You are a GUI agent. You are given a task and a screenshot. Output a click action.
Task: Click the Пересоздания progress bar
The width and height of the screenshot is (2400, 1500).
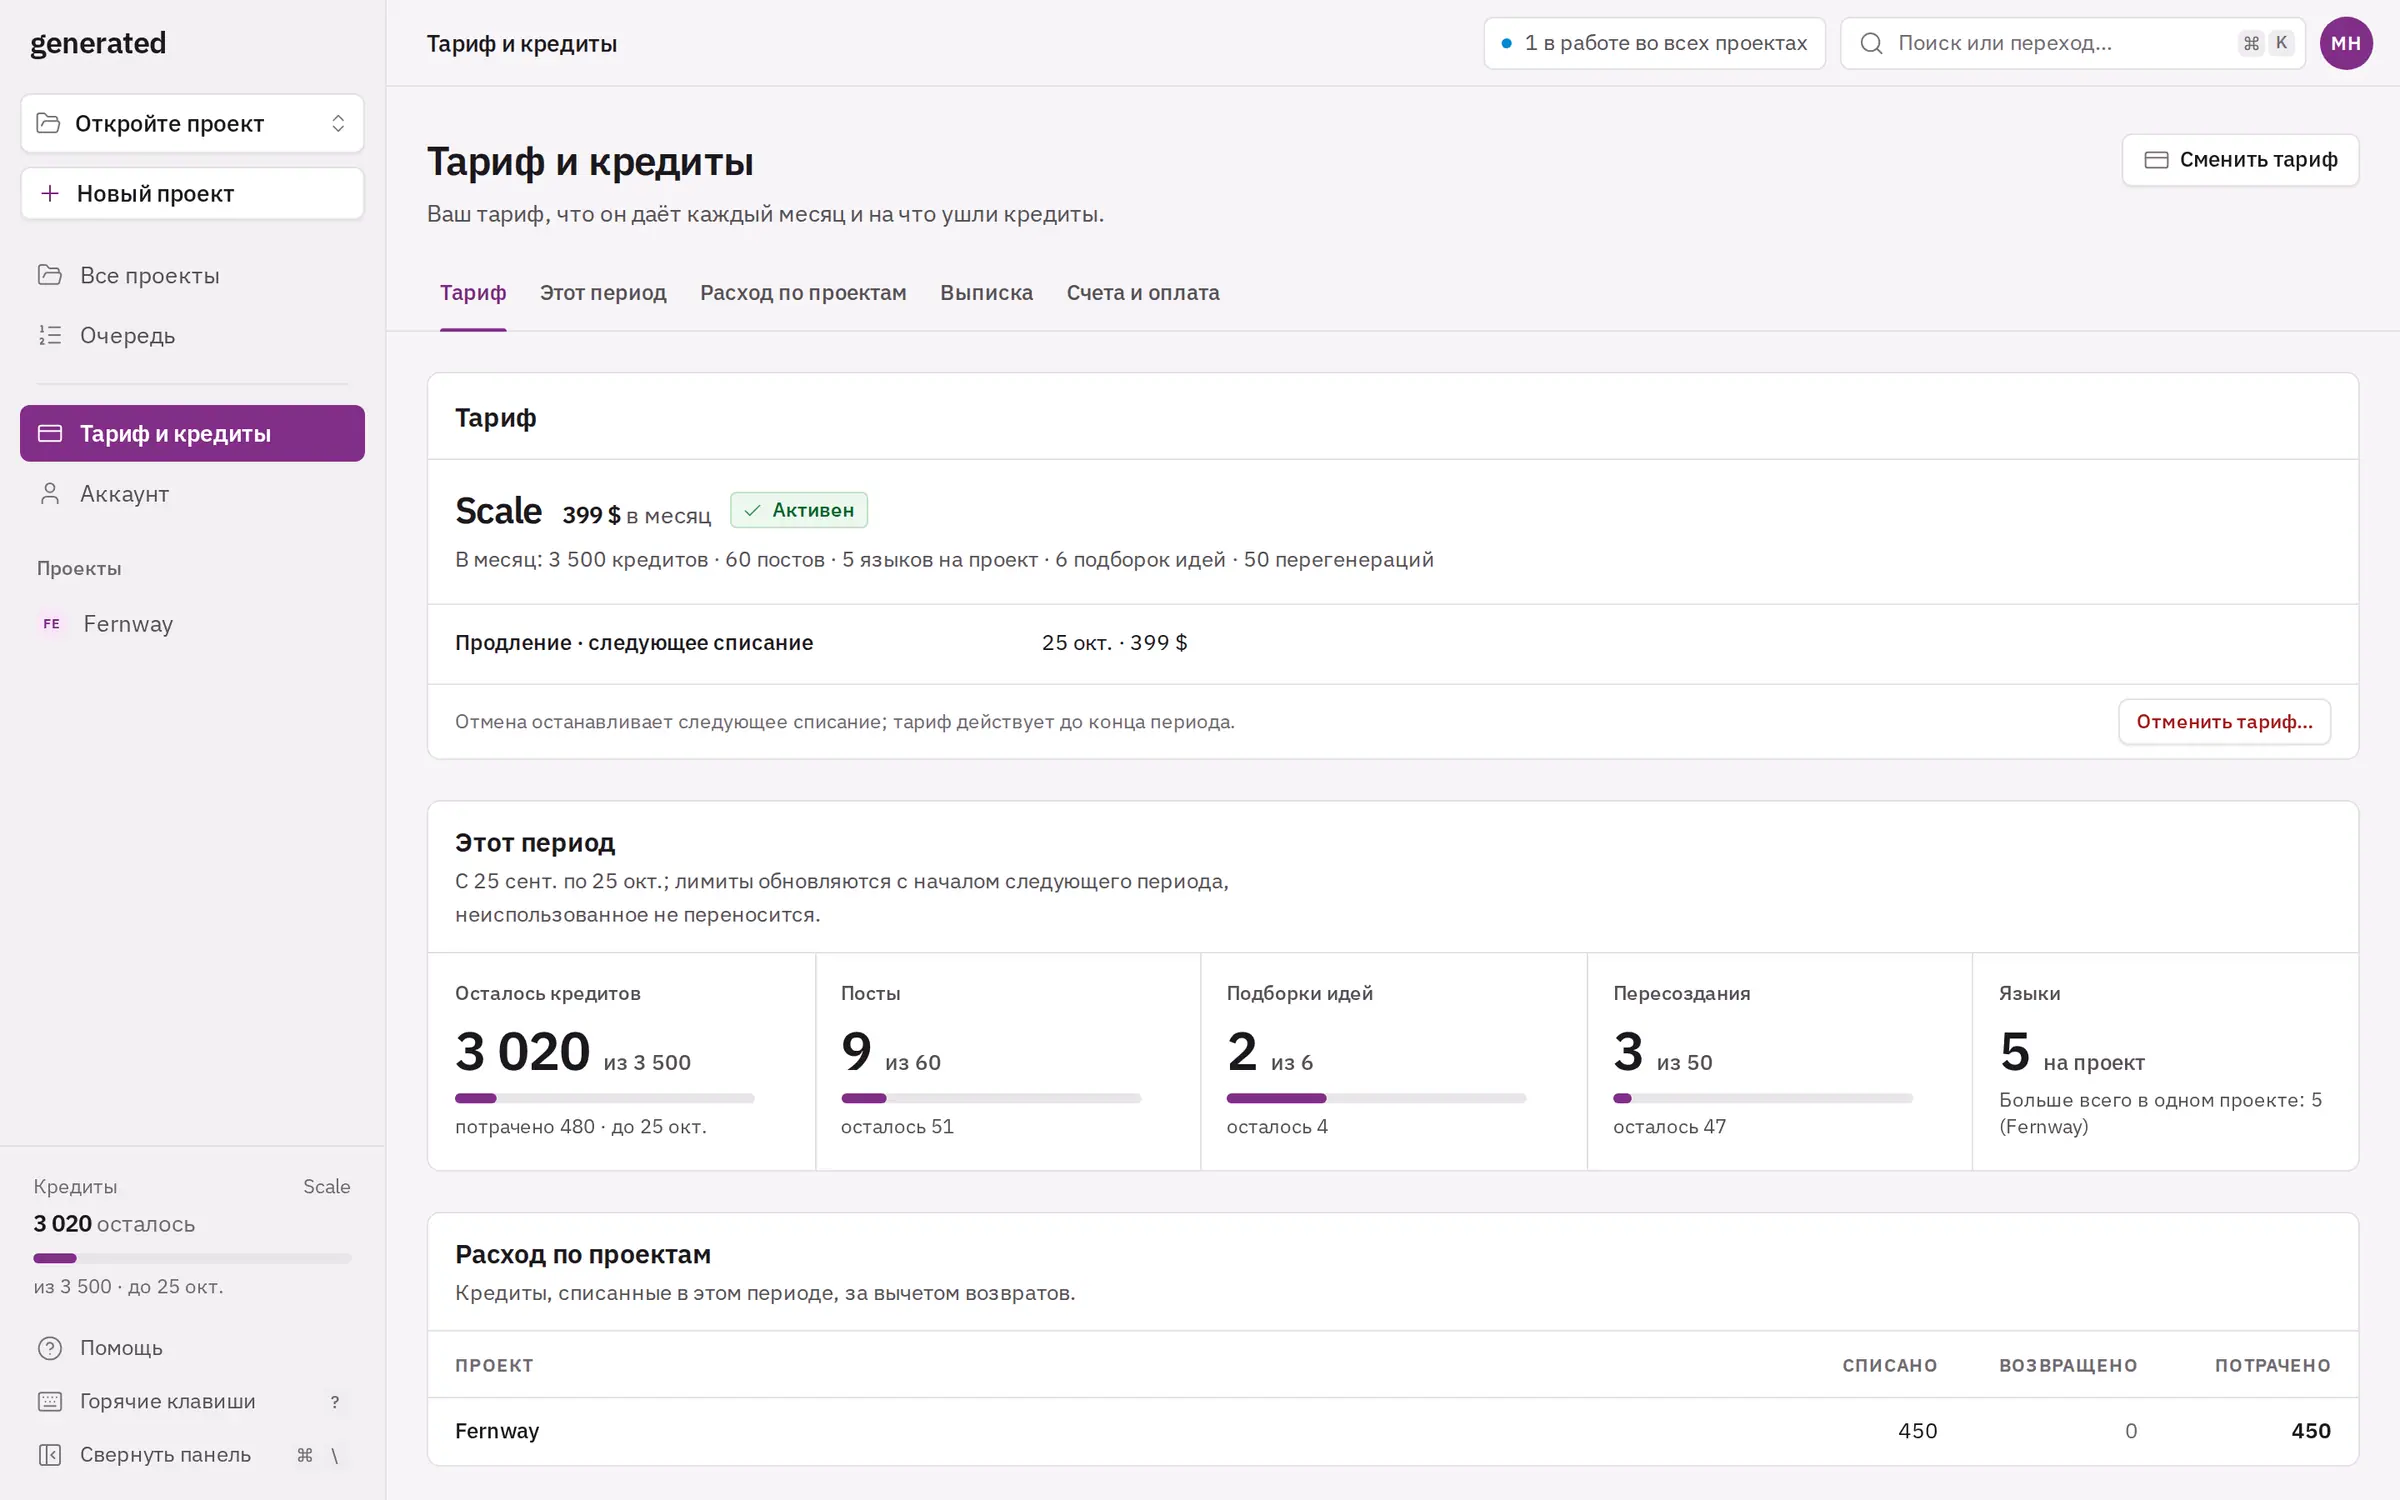[x=1762, y=1098]
